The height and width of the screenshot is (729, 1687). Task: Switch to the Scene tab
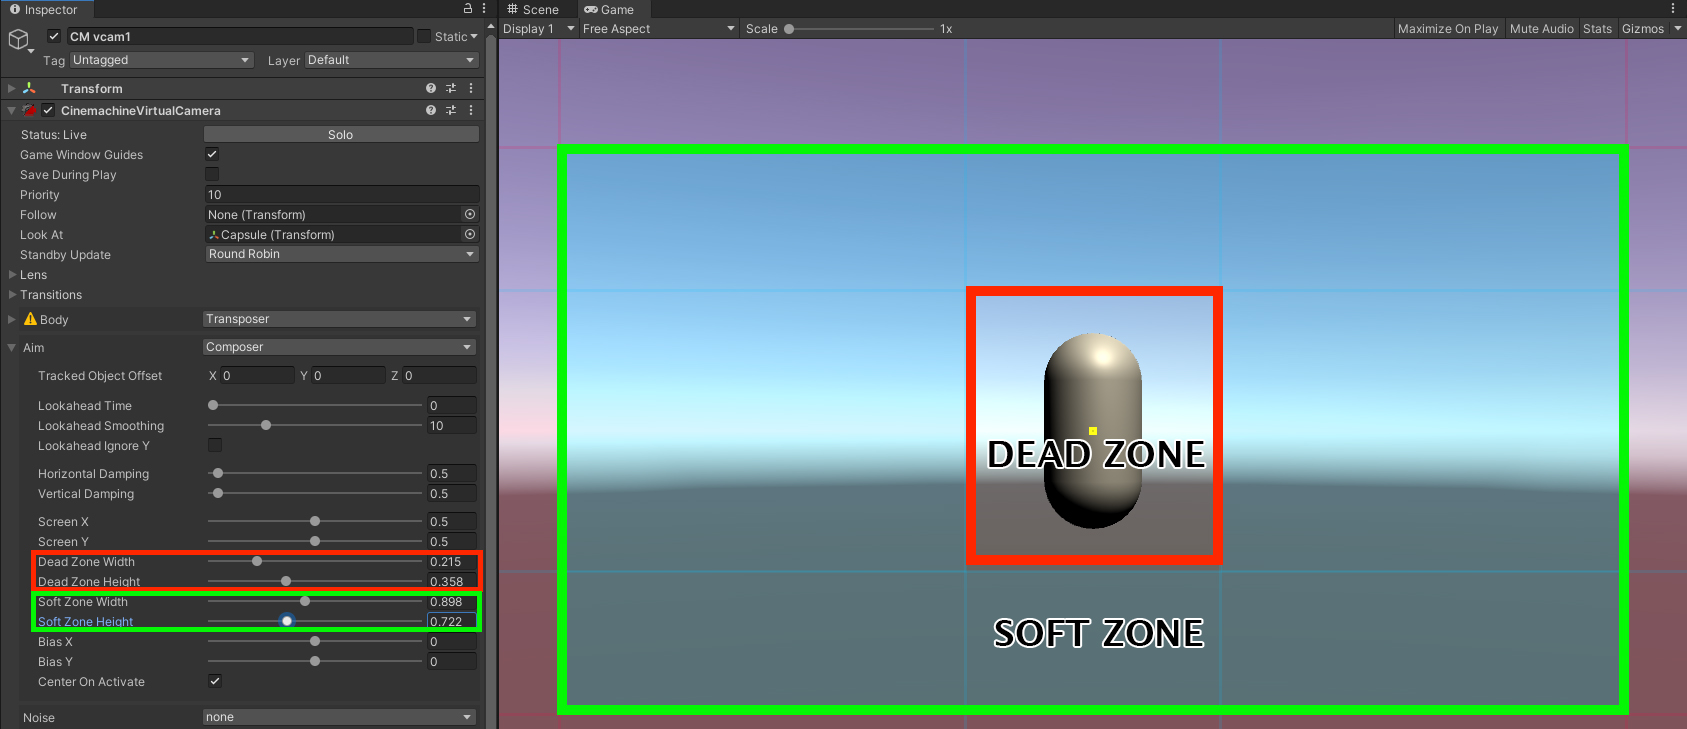pyautogui.click(x=533, y=9)
